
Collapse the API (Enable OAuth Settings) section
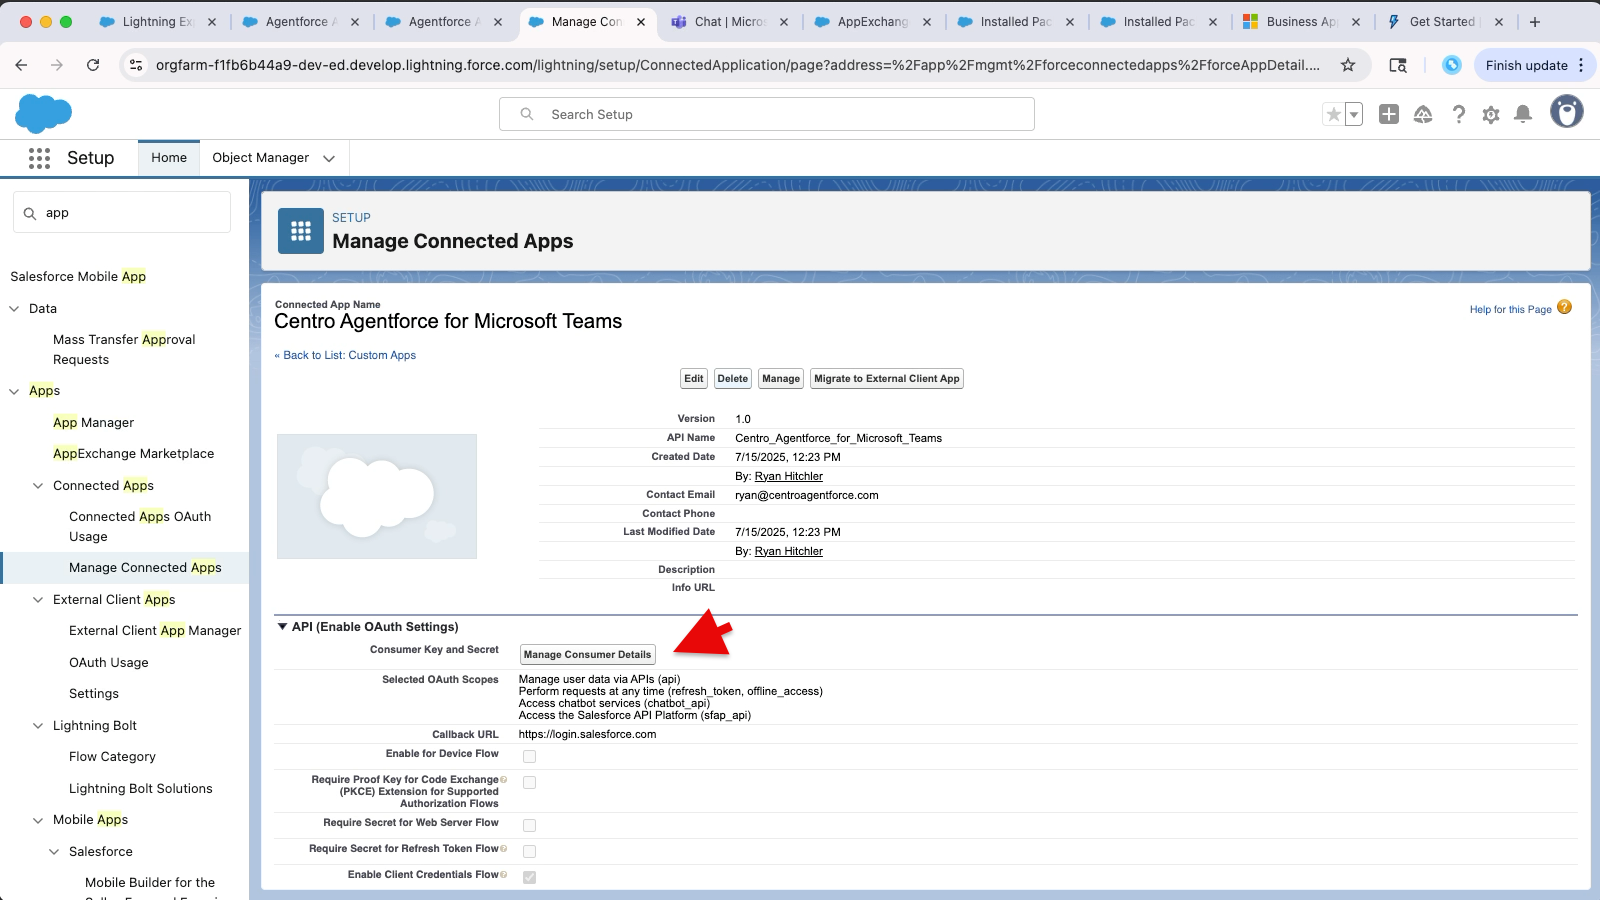click(x=282, y=627)
